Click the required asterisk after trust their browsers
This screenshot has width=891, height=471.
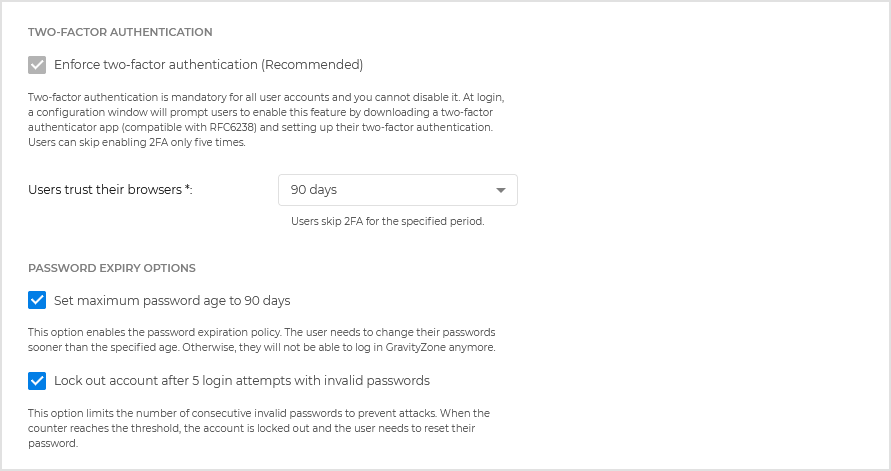[187, 188]
